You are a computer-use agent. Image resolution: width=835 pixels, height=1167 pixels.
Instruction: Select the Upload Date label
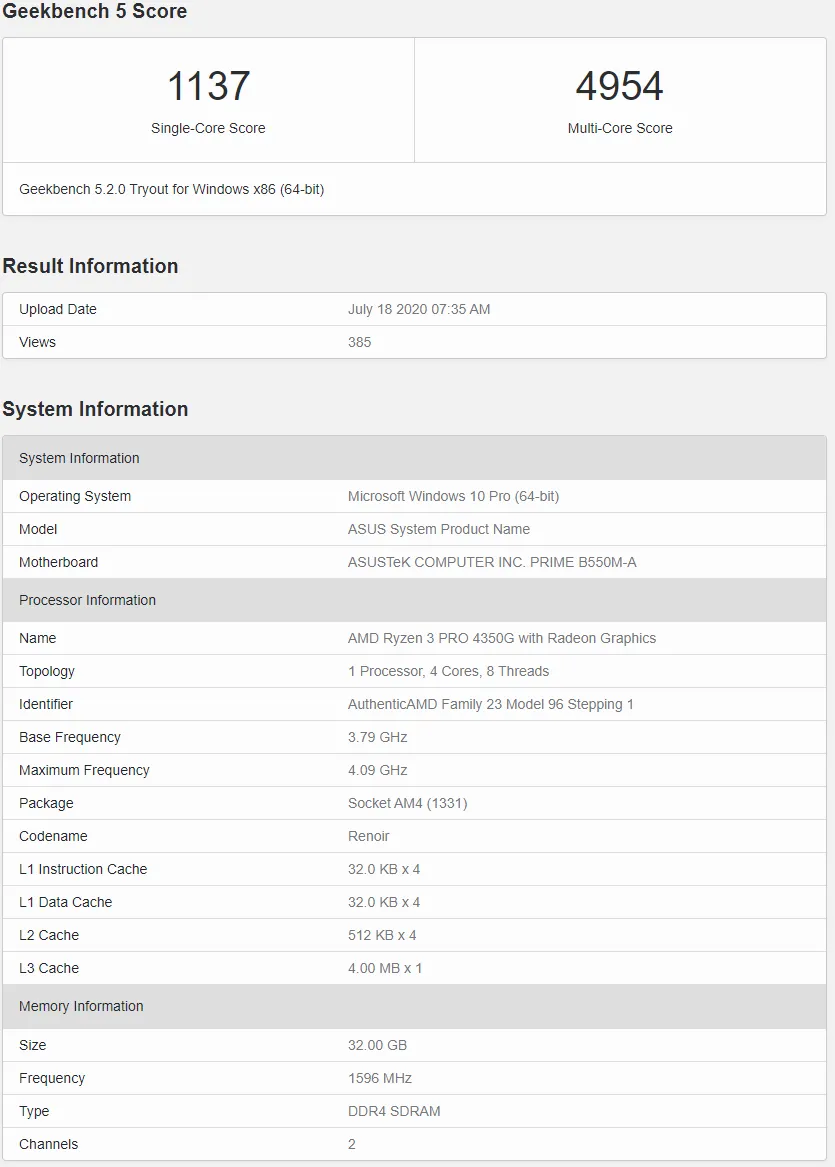pos(58,309)
